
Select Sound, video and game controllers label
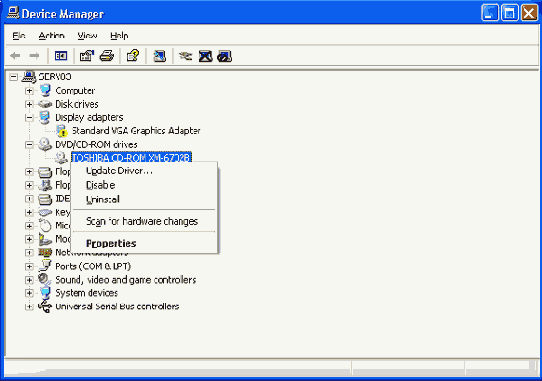[126, 279]
